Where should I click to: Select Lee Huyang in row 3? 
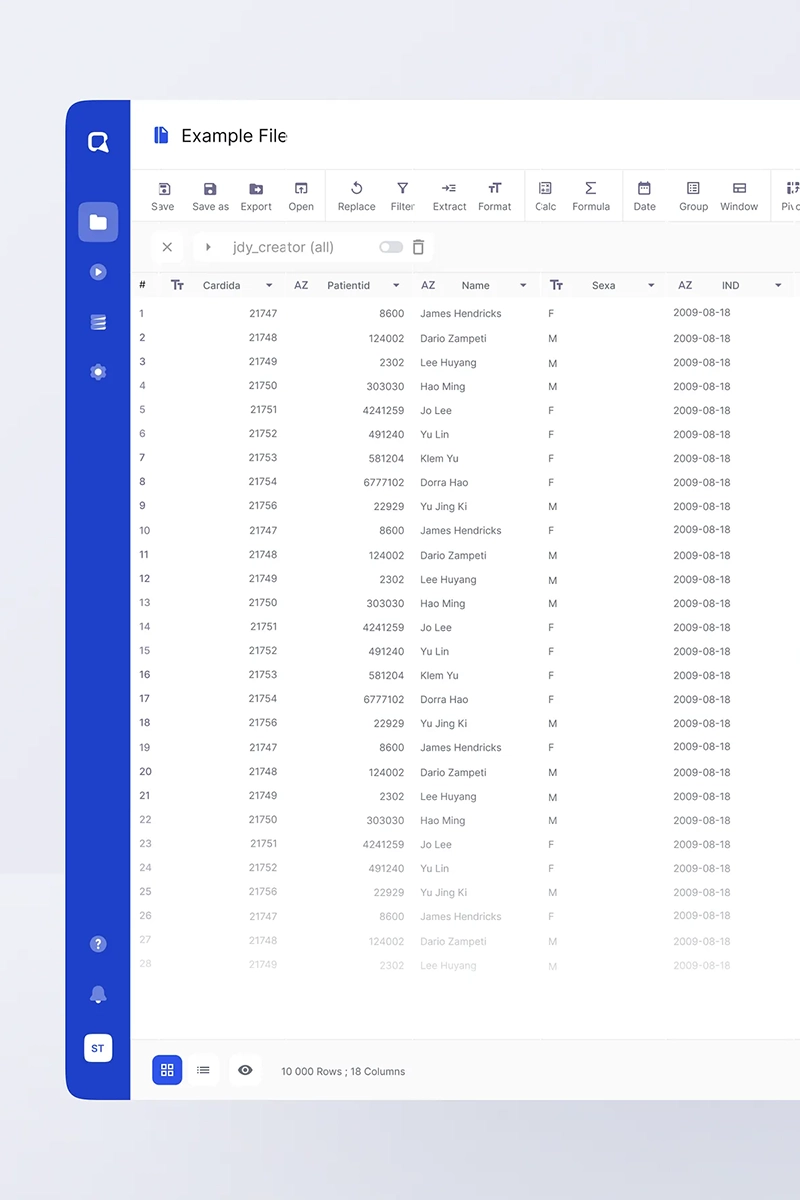click(448, 363)
